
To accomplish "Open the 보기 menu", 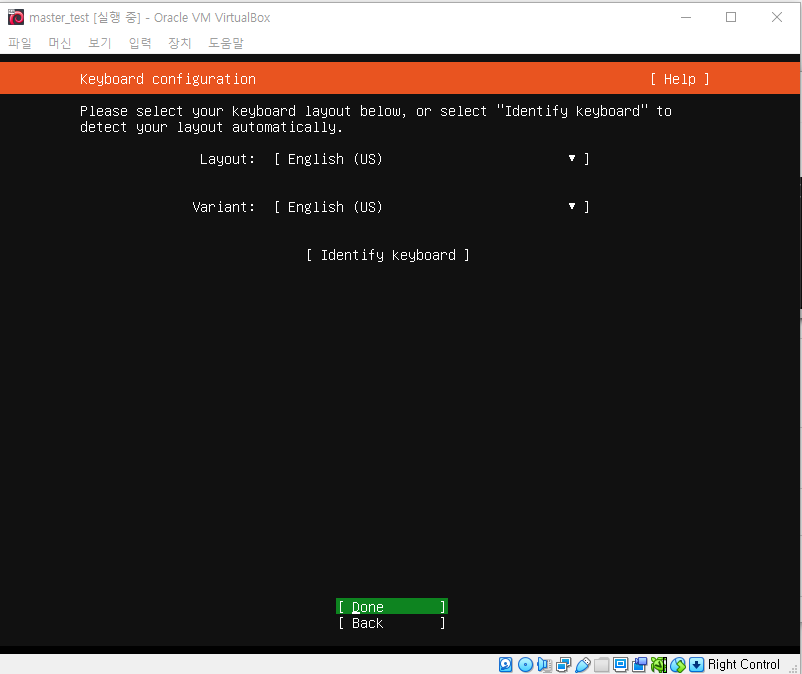I will [x=100, y=43].
